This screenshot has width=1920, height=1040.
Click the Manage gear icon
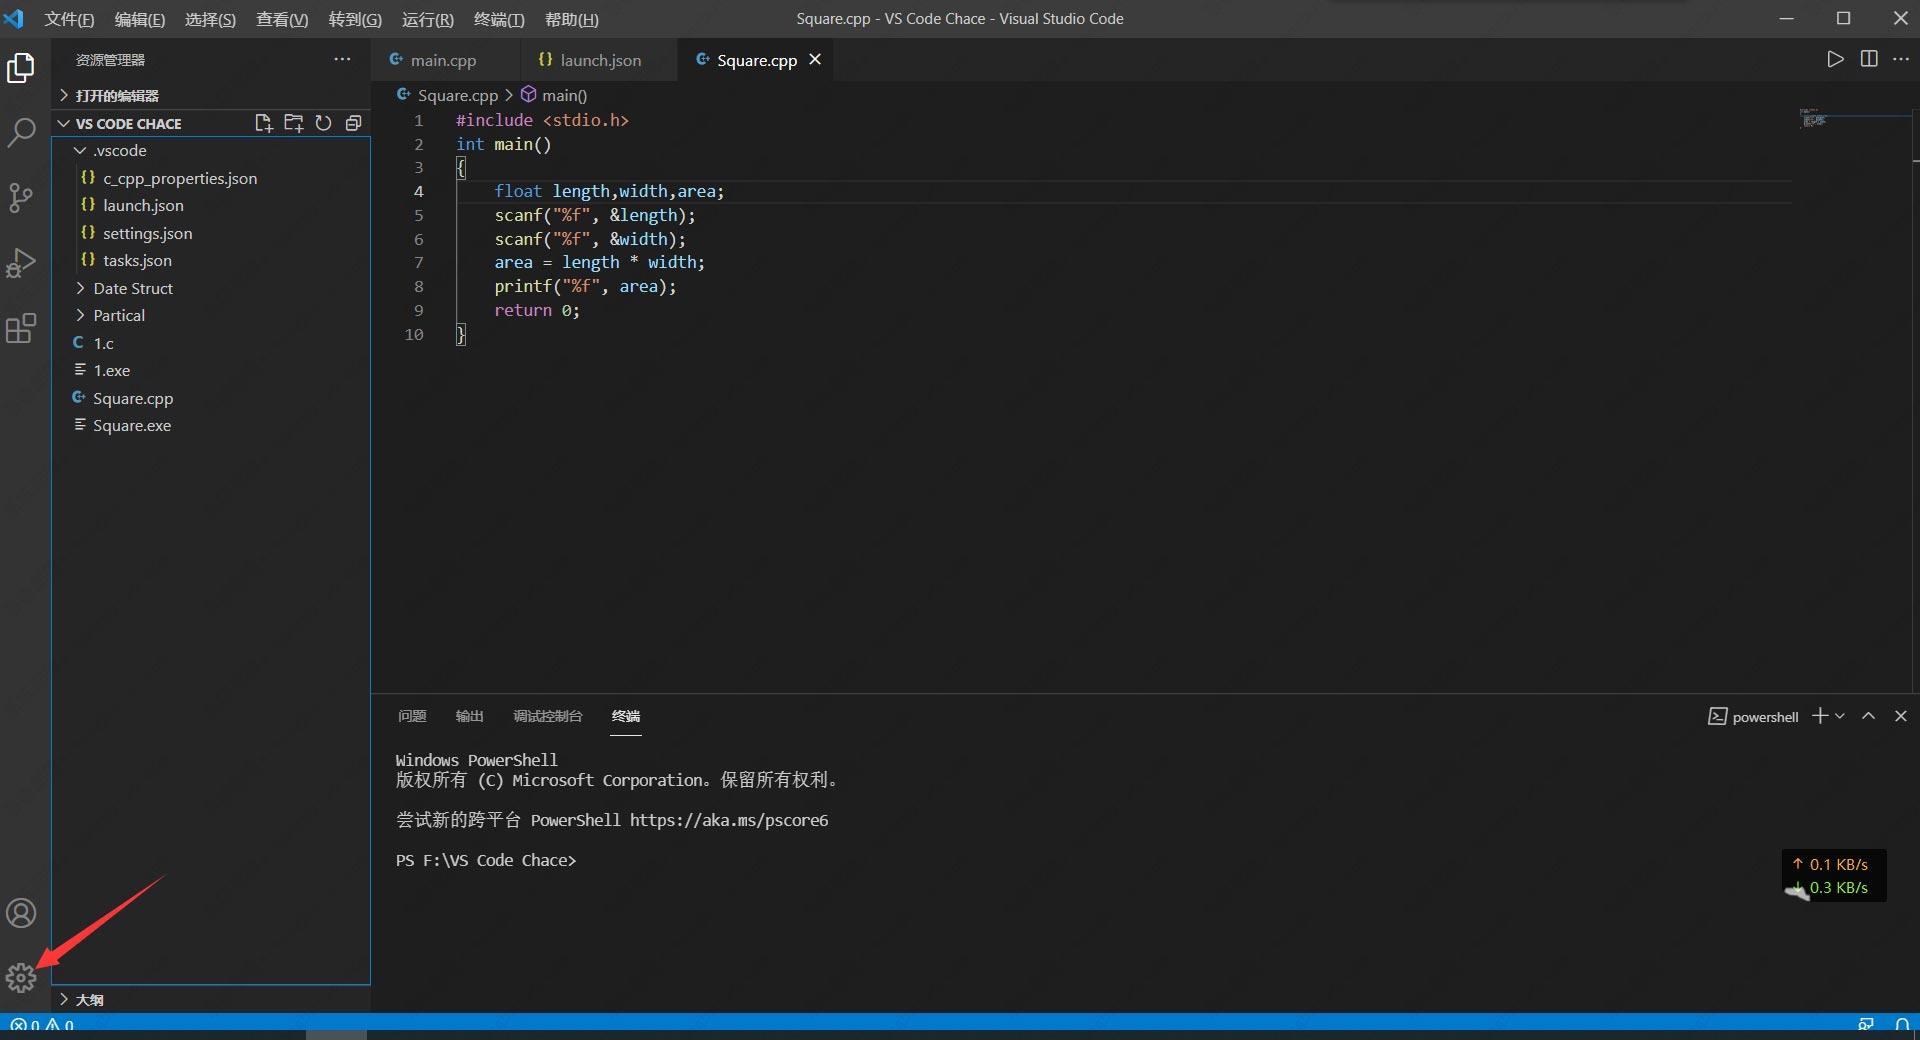21,977
